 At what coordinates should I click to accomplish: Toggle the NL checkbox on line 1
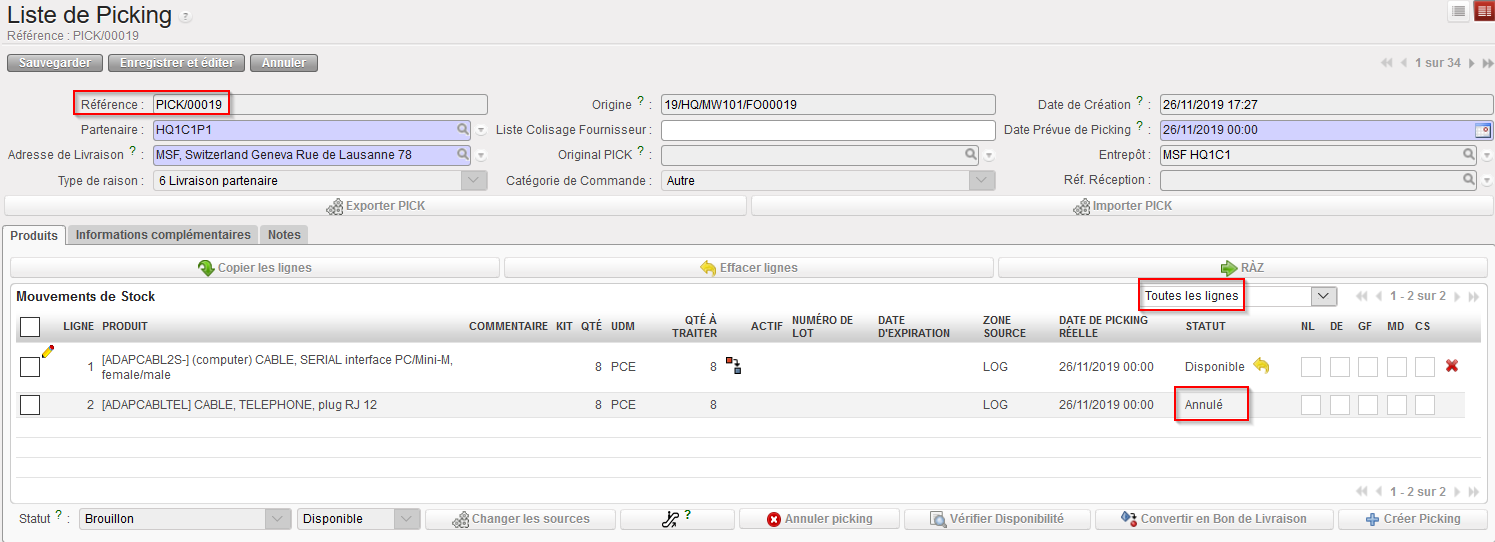(1310, 367)
